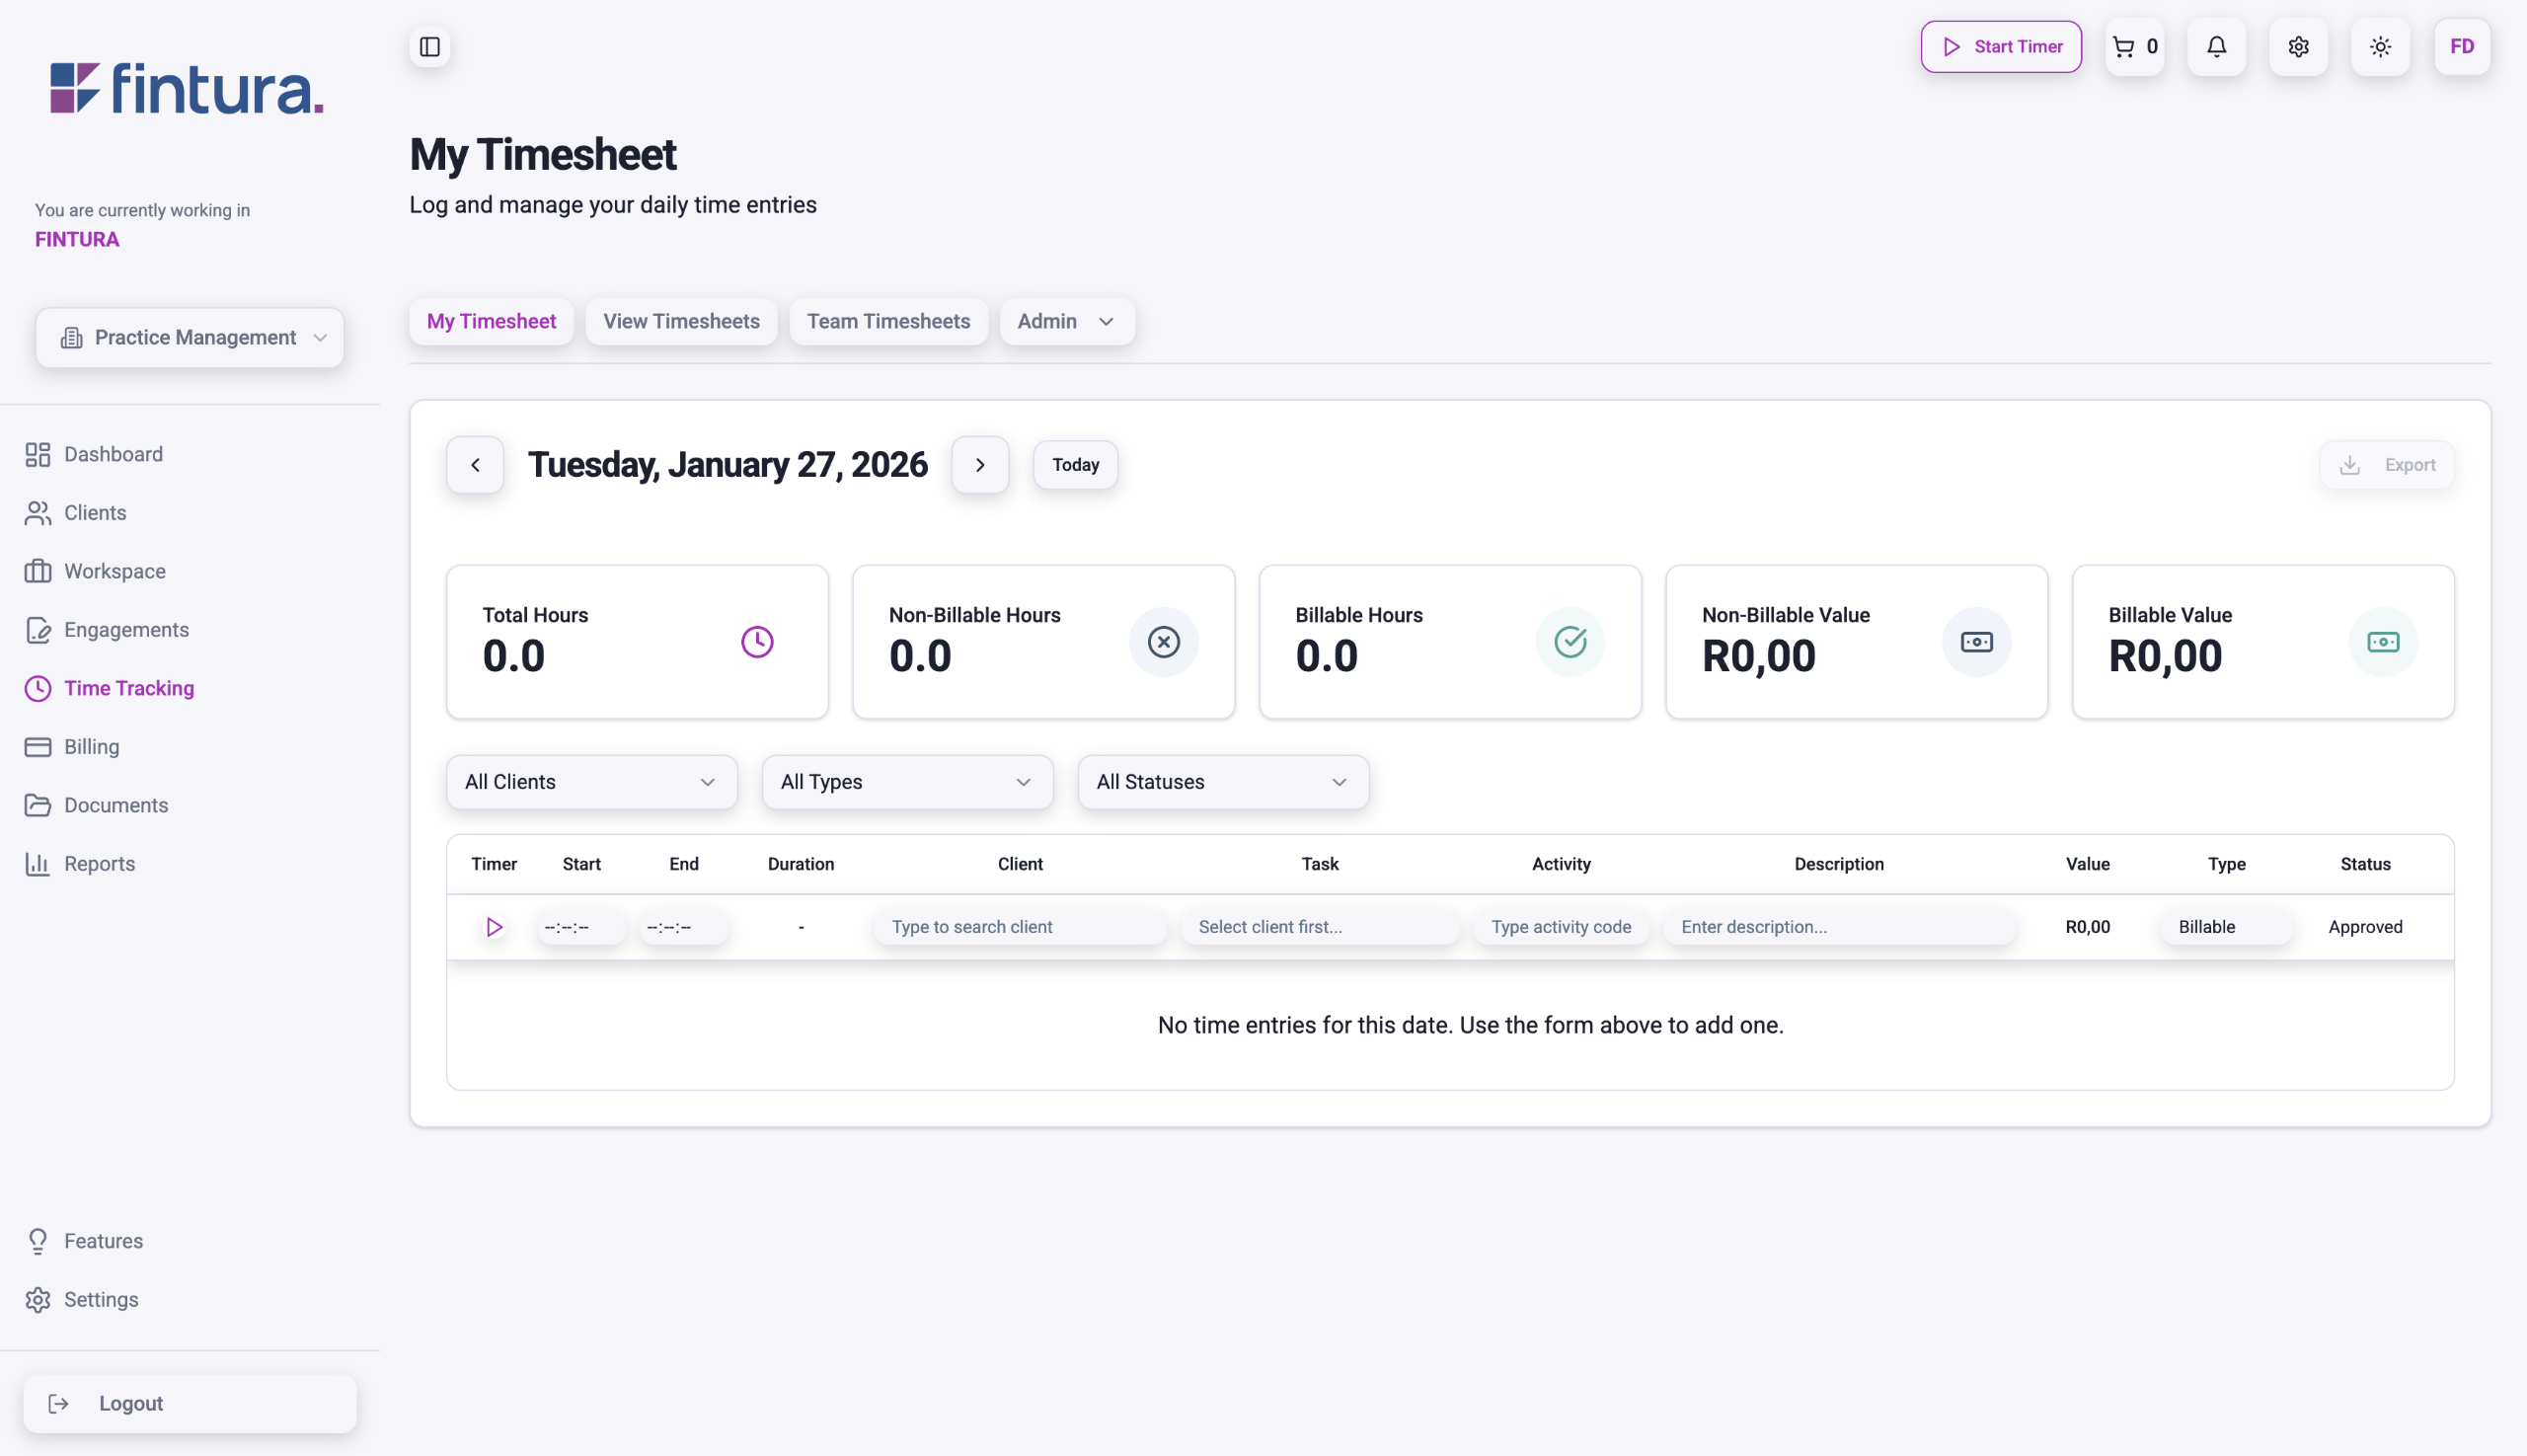Viewport: 2527px width, 1456px height.
Task: Open the notifications bell icon
Action: click(x=2216, y=47)
